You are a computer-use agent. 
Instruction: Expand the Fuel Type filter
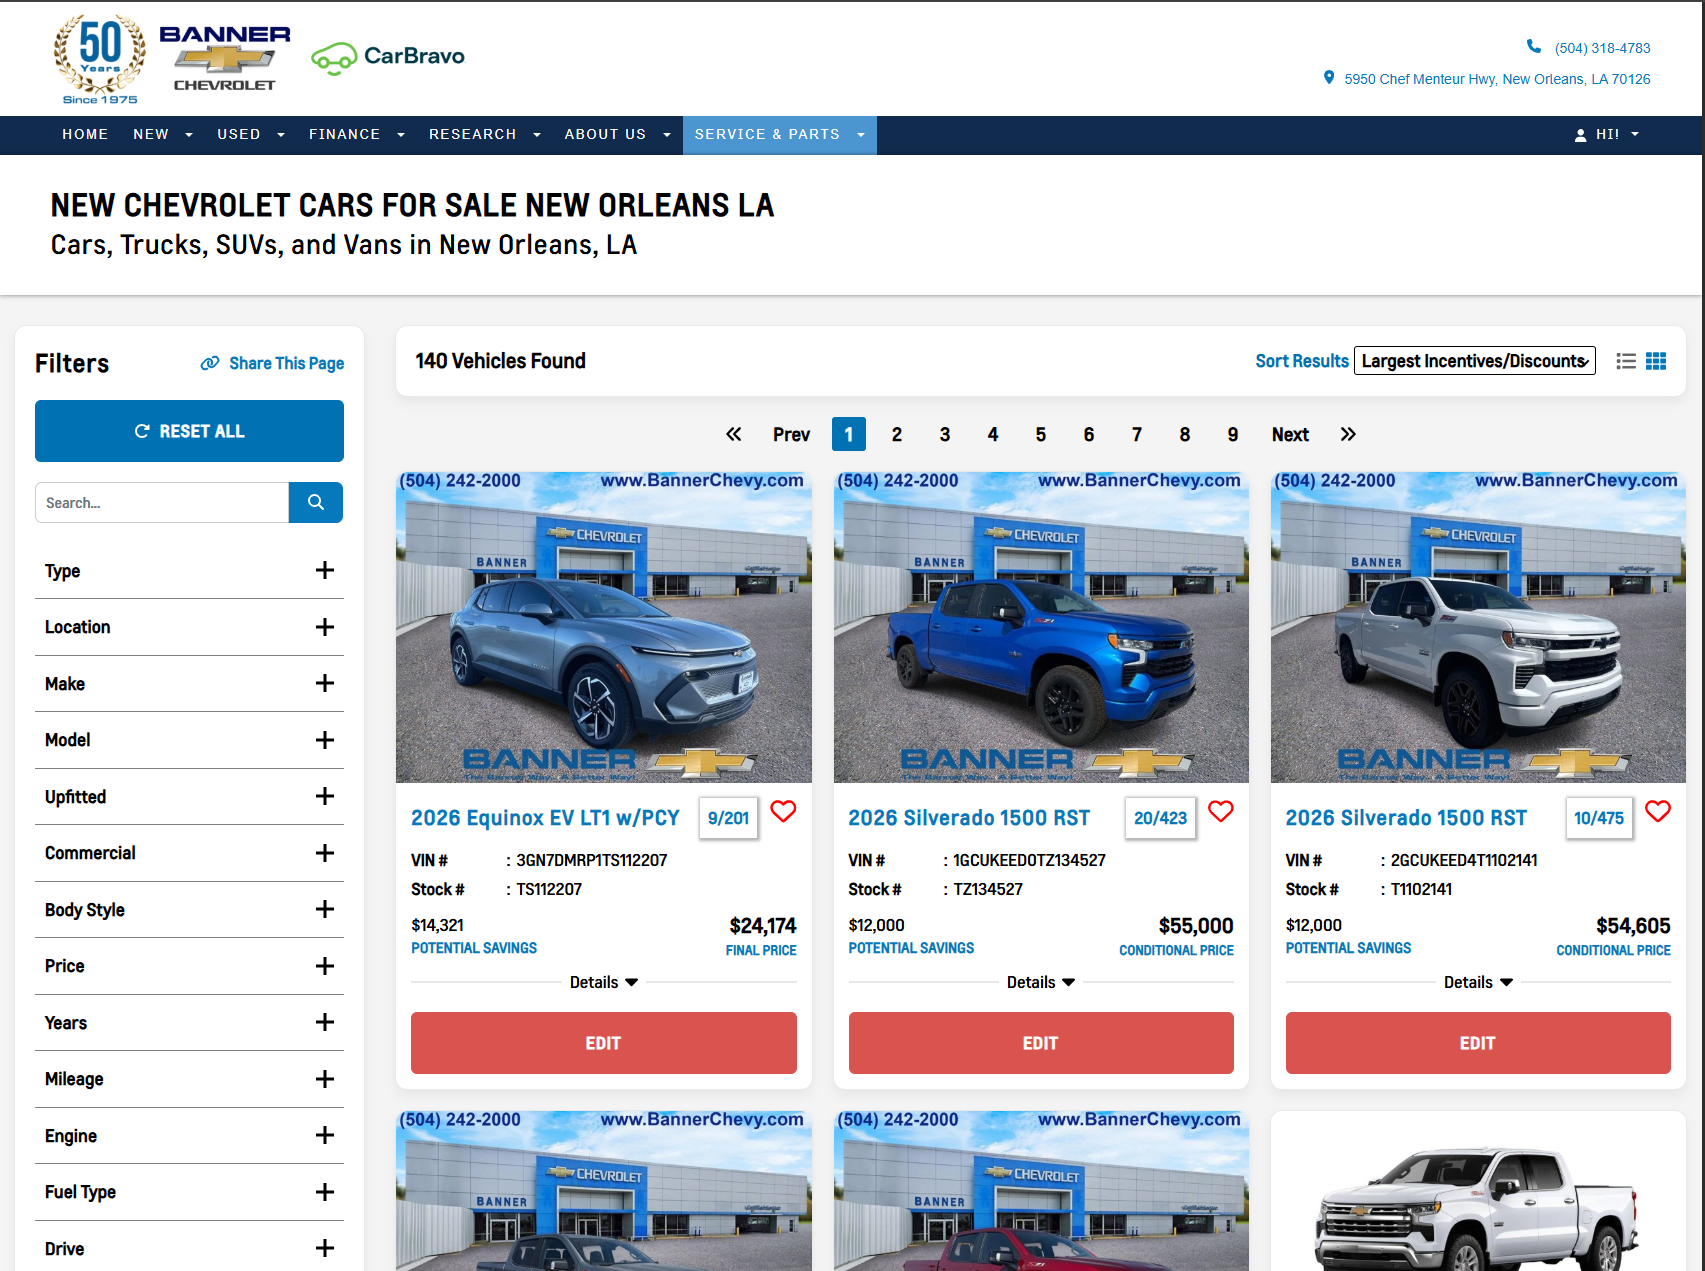(x=189, y=1192)
